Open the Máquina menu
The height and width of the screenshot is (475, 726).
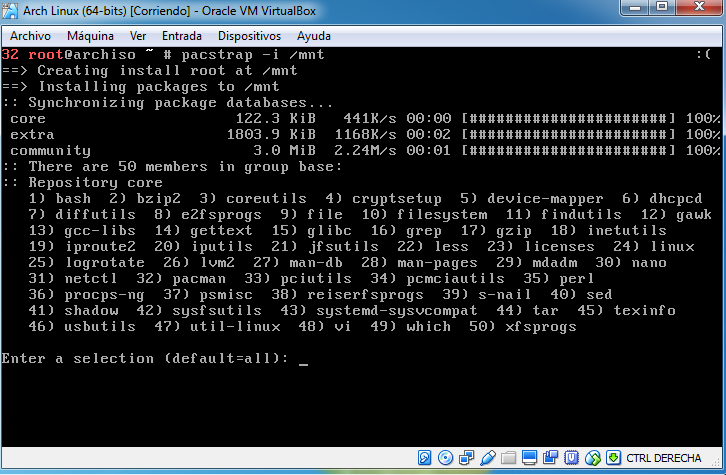[x=90, y=36]
